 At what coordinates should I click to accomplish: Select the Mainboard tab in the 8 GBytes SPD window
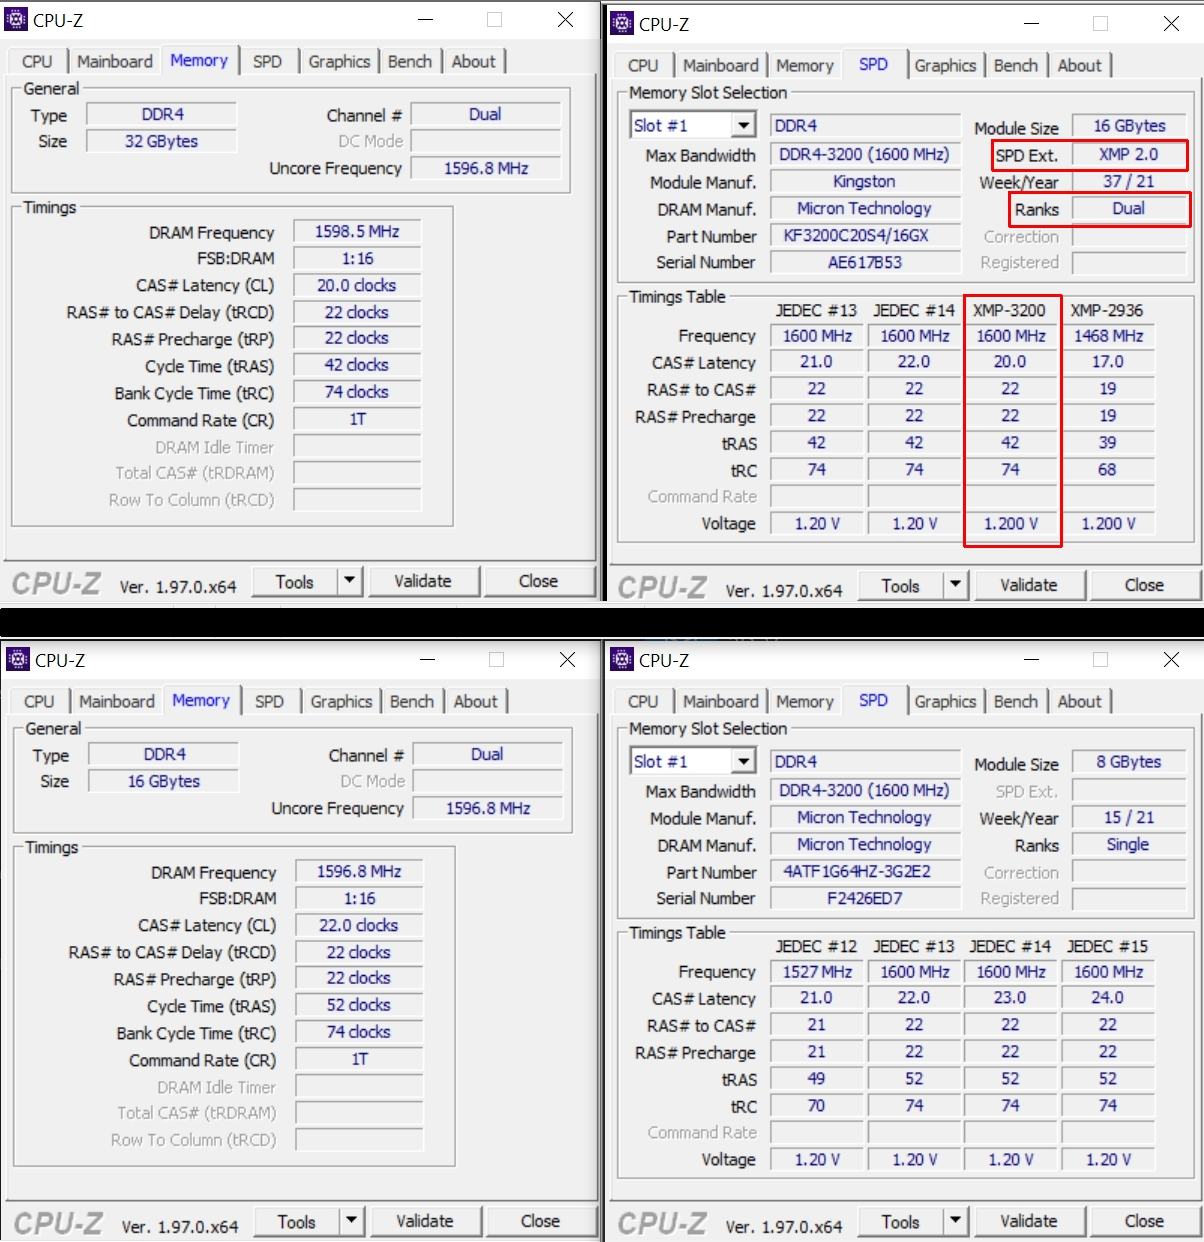coord(721,701)
